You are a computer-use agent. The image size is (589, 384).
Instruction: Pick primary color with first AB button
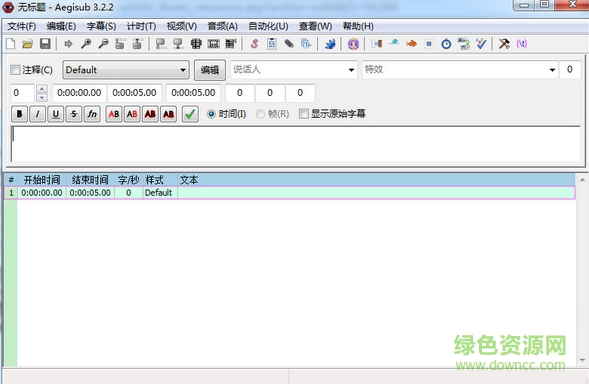(x=114, y=113)
